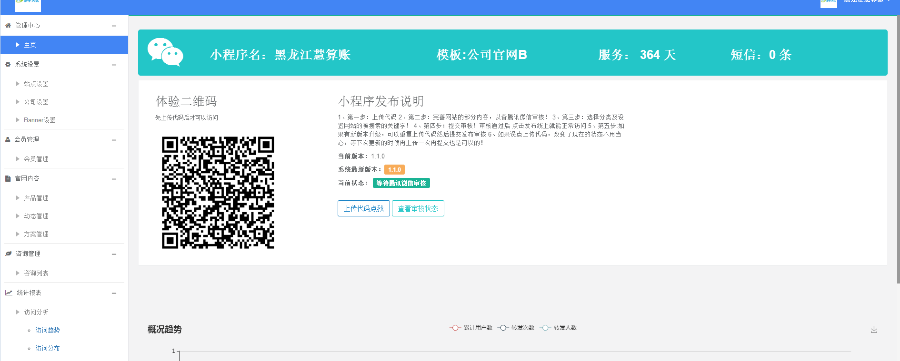This screenshot has height=361, width=900.
Task: Open the 访问趋势 link in sidebar
Action: (48, 331)
